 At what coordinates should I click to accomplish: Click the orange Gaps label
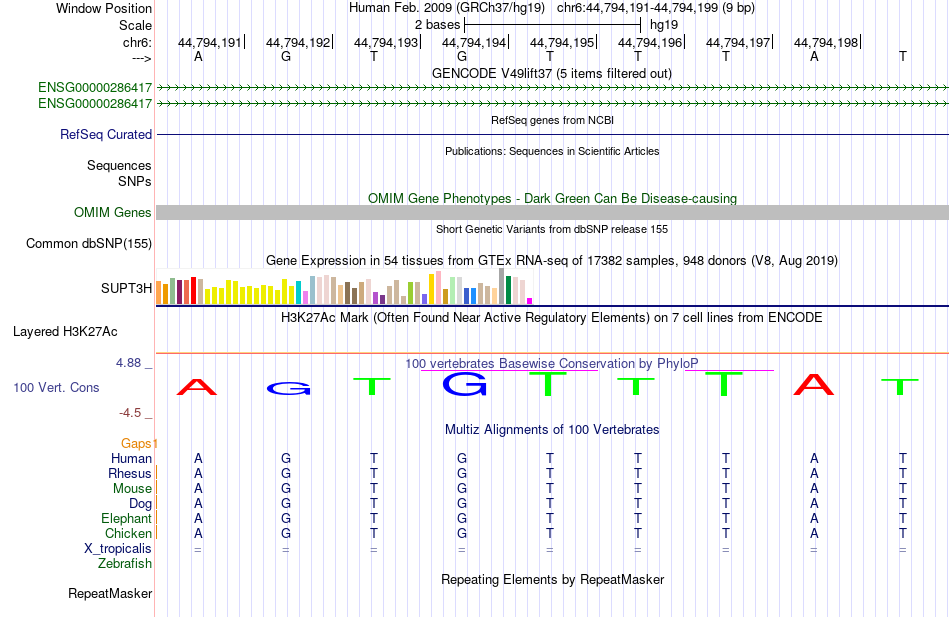click(136, 444)
